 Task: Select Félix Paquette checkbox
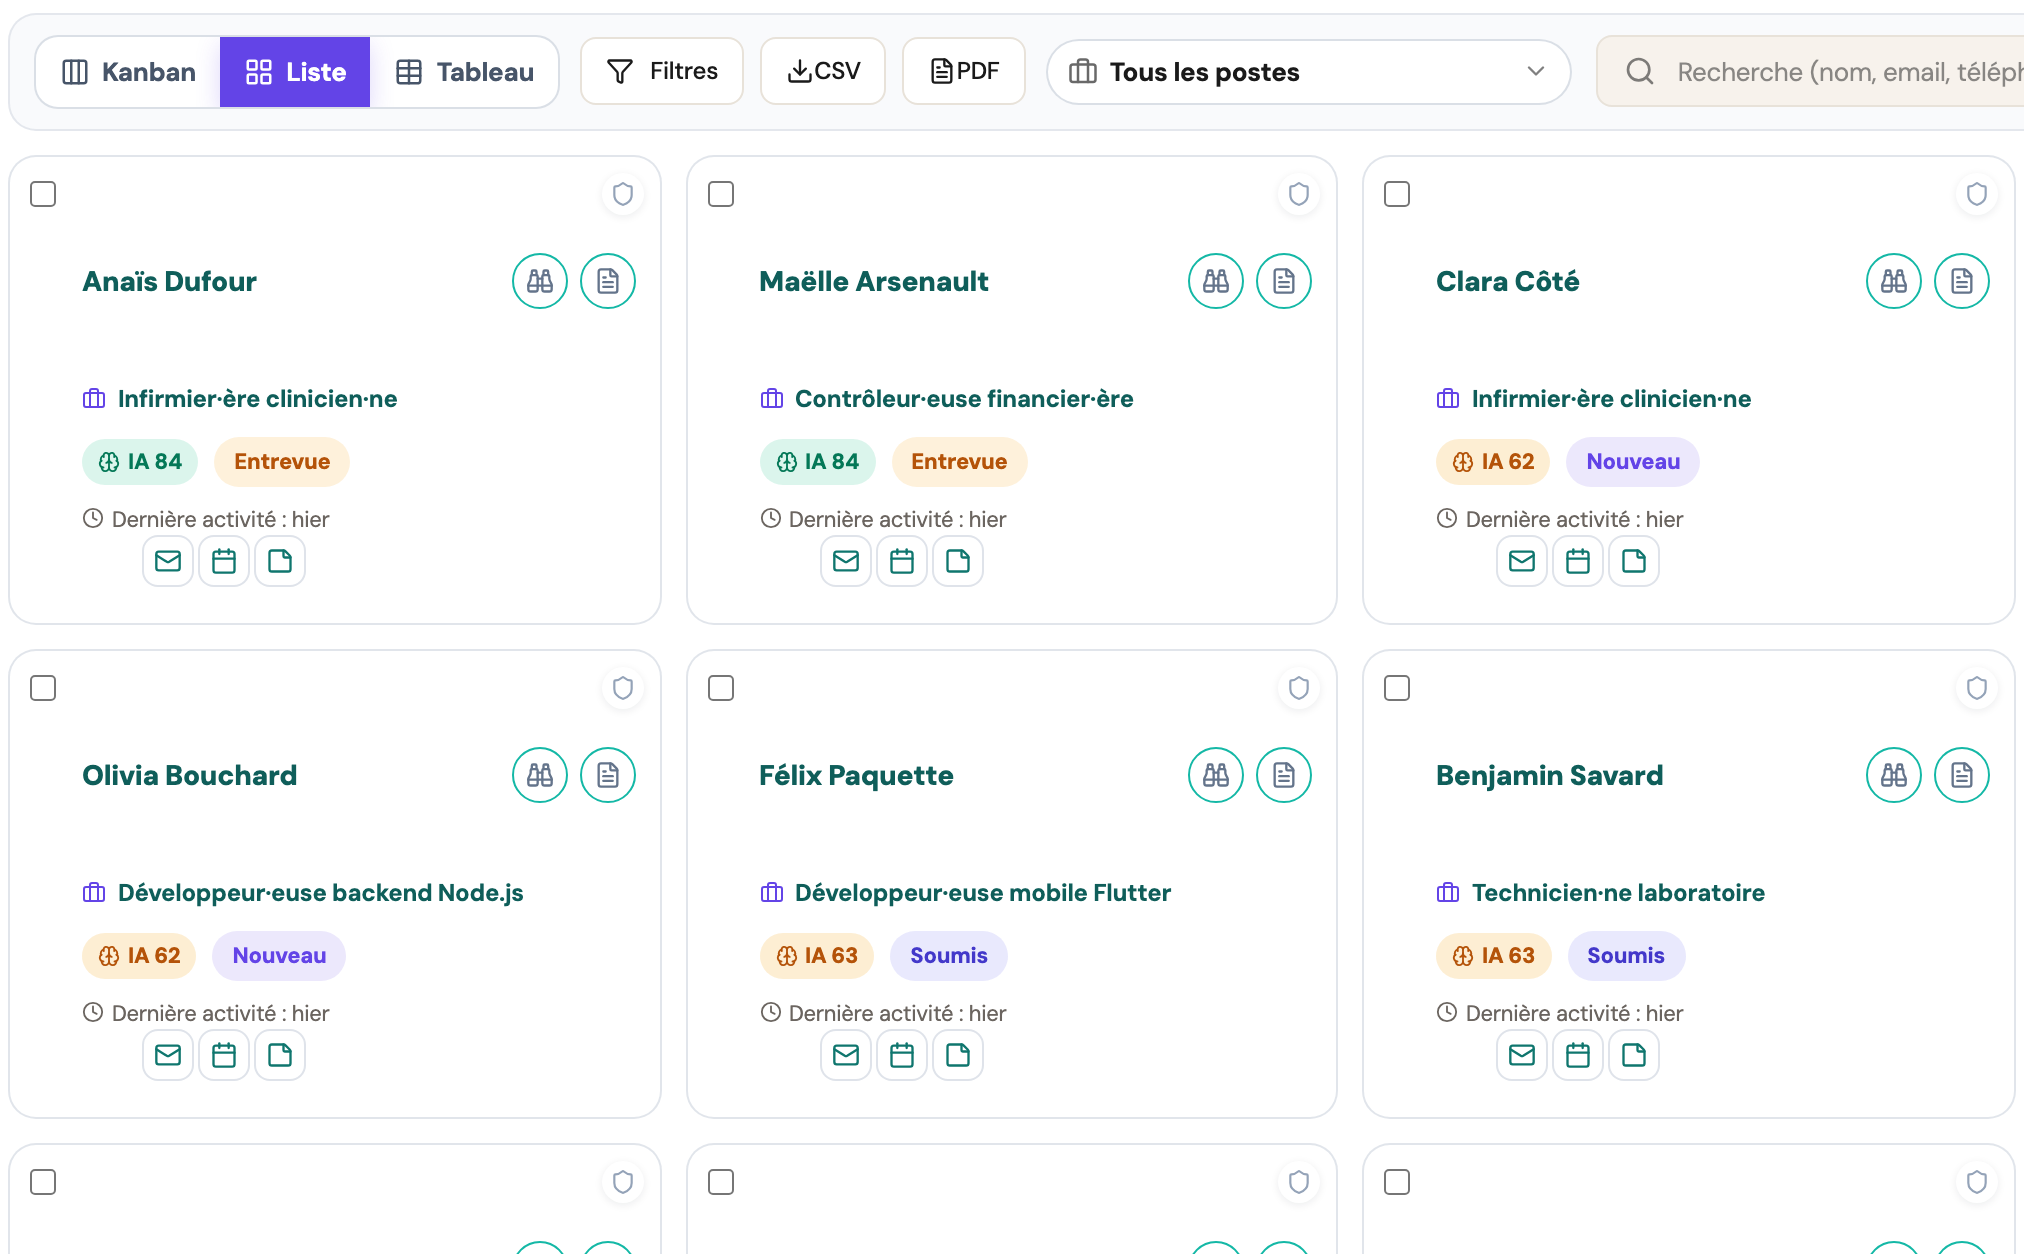(721, 688)
